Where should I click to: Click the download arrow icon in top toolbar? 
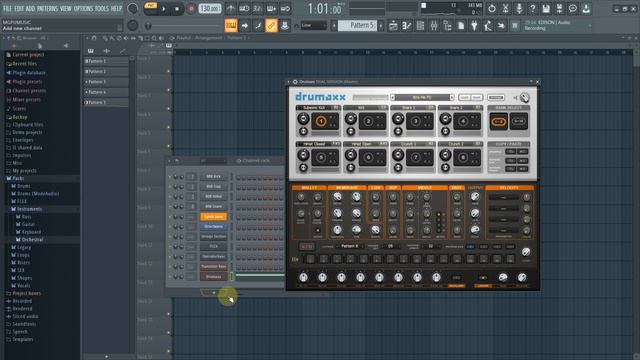586,9
